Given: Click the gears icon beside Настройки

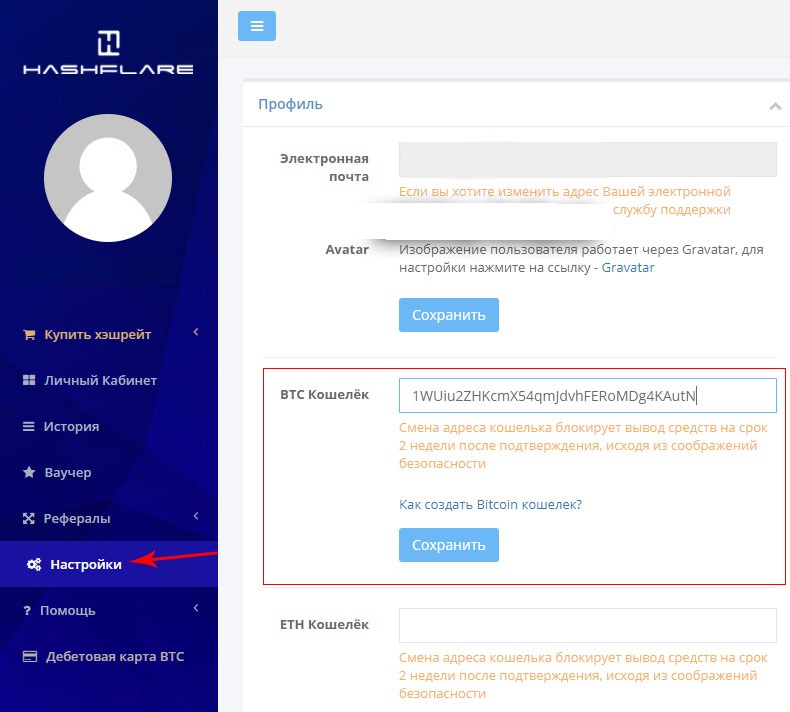Looking at the screenshot, I should pos(34,564).
